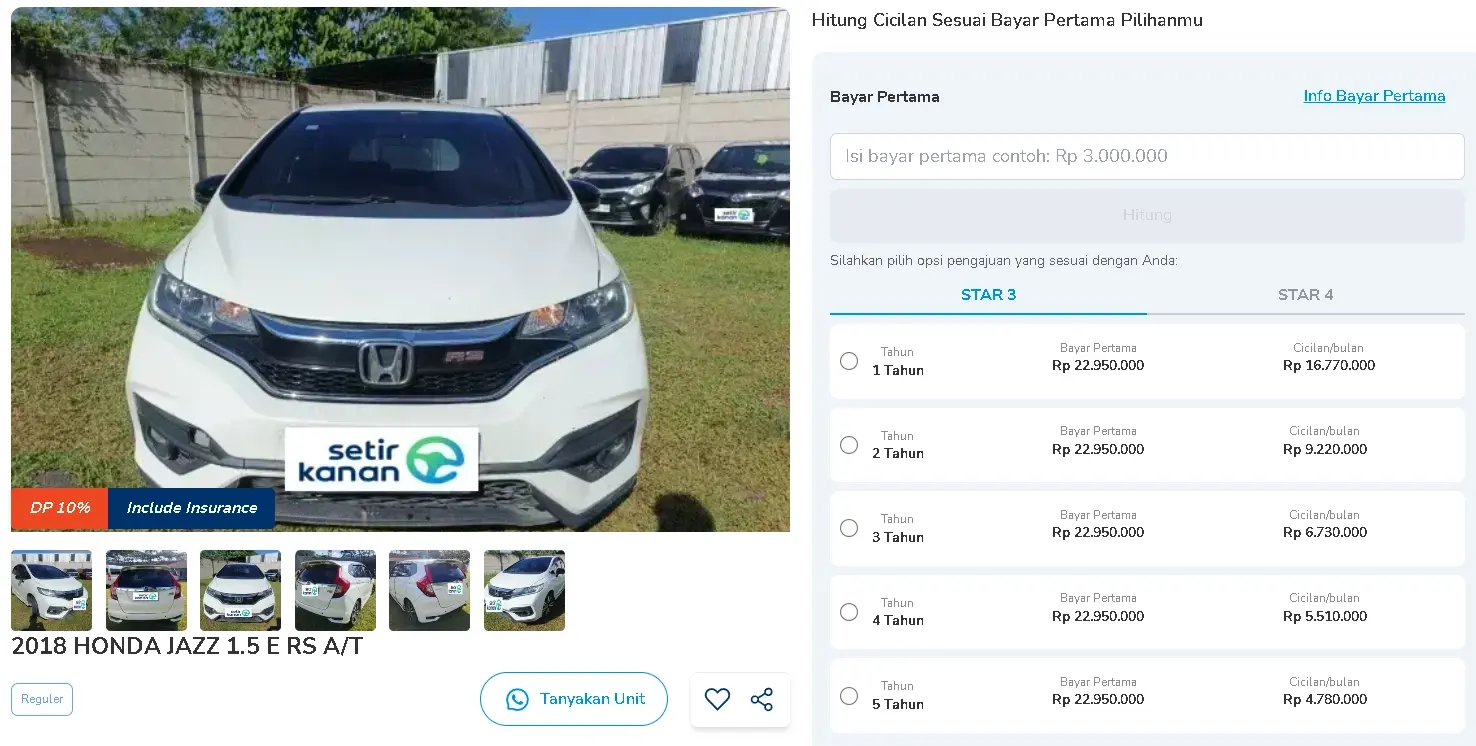The height and width of the screenshot is (746, 1476).
Task: Click WhatsApp icon in Tanyakan Unit button
Action: pyautogui.click(x=517, y=699)
